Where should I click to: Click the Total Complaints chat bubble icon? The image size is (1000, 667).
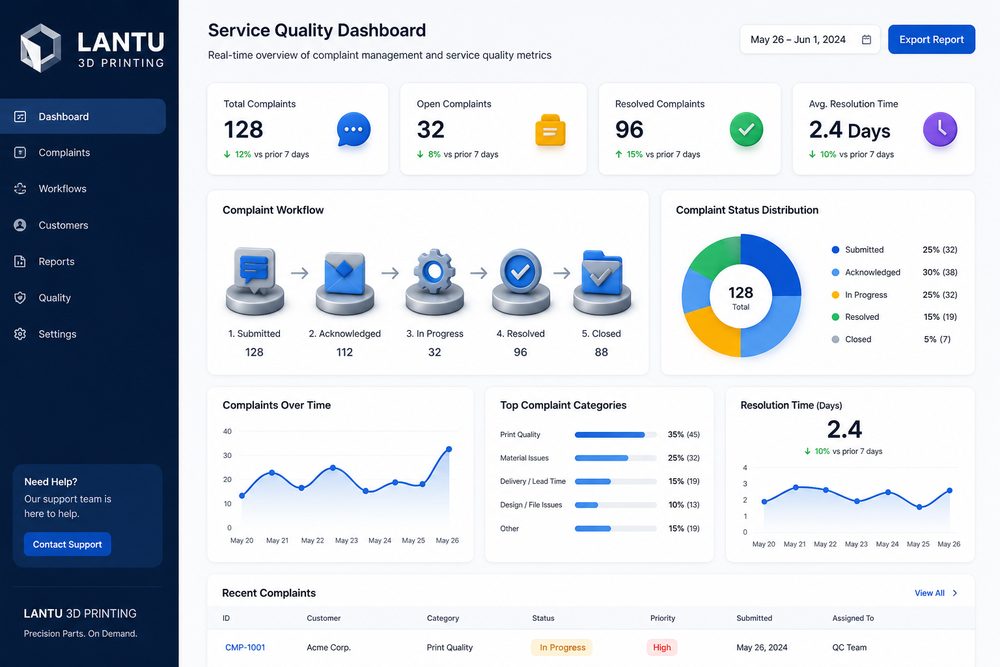(x=353, y=129)
